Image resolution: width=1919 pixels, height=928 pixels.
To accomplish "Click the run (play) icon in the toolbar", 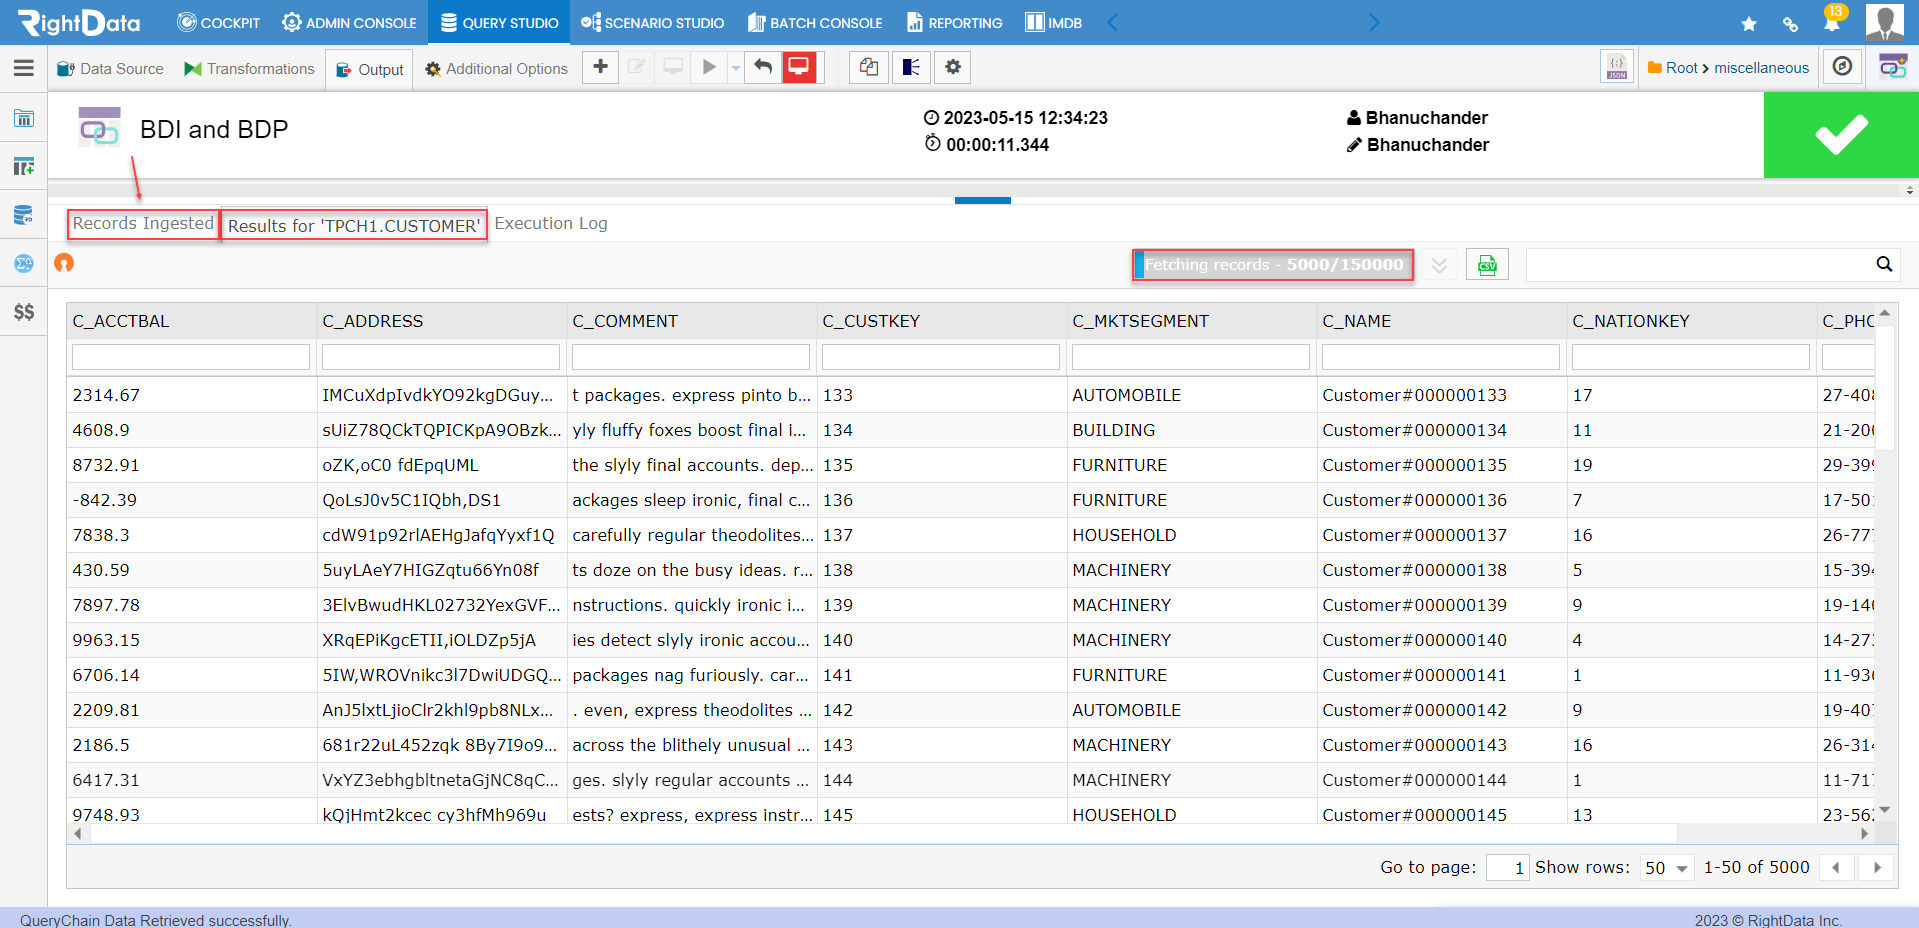I will coord(708,67).
